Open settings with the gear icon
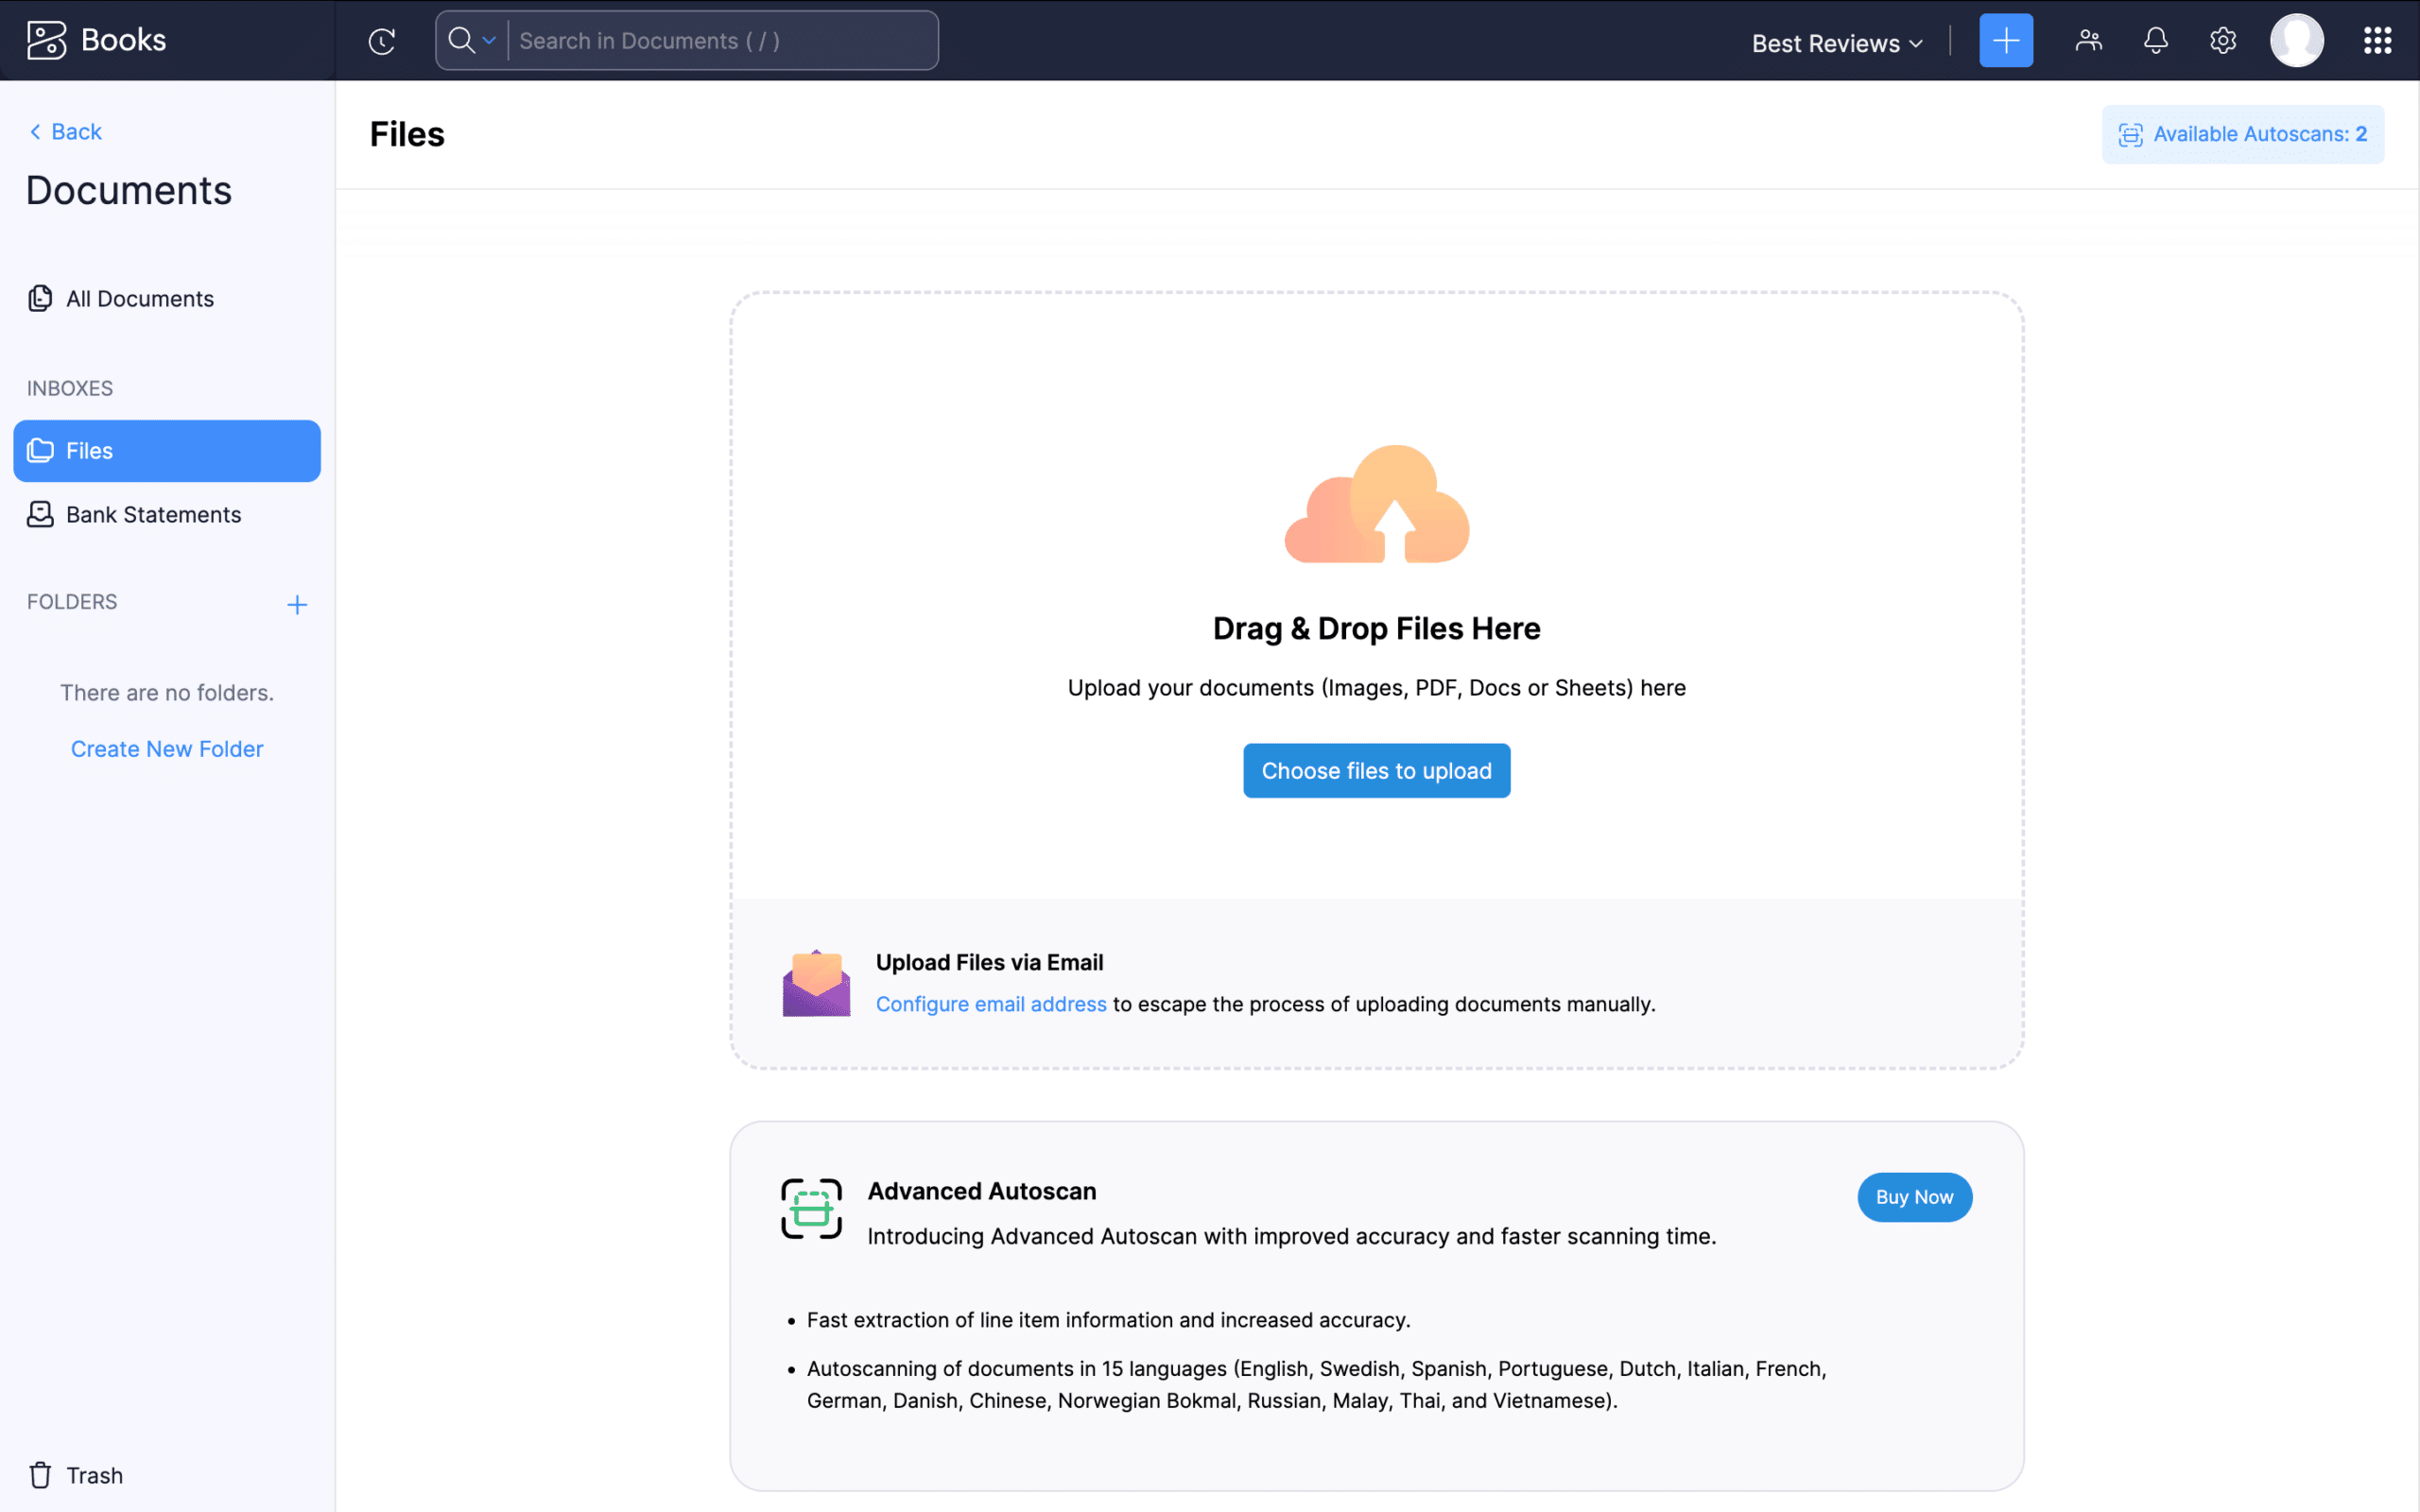 (2222, 40)
